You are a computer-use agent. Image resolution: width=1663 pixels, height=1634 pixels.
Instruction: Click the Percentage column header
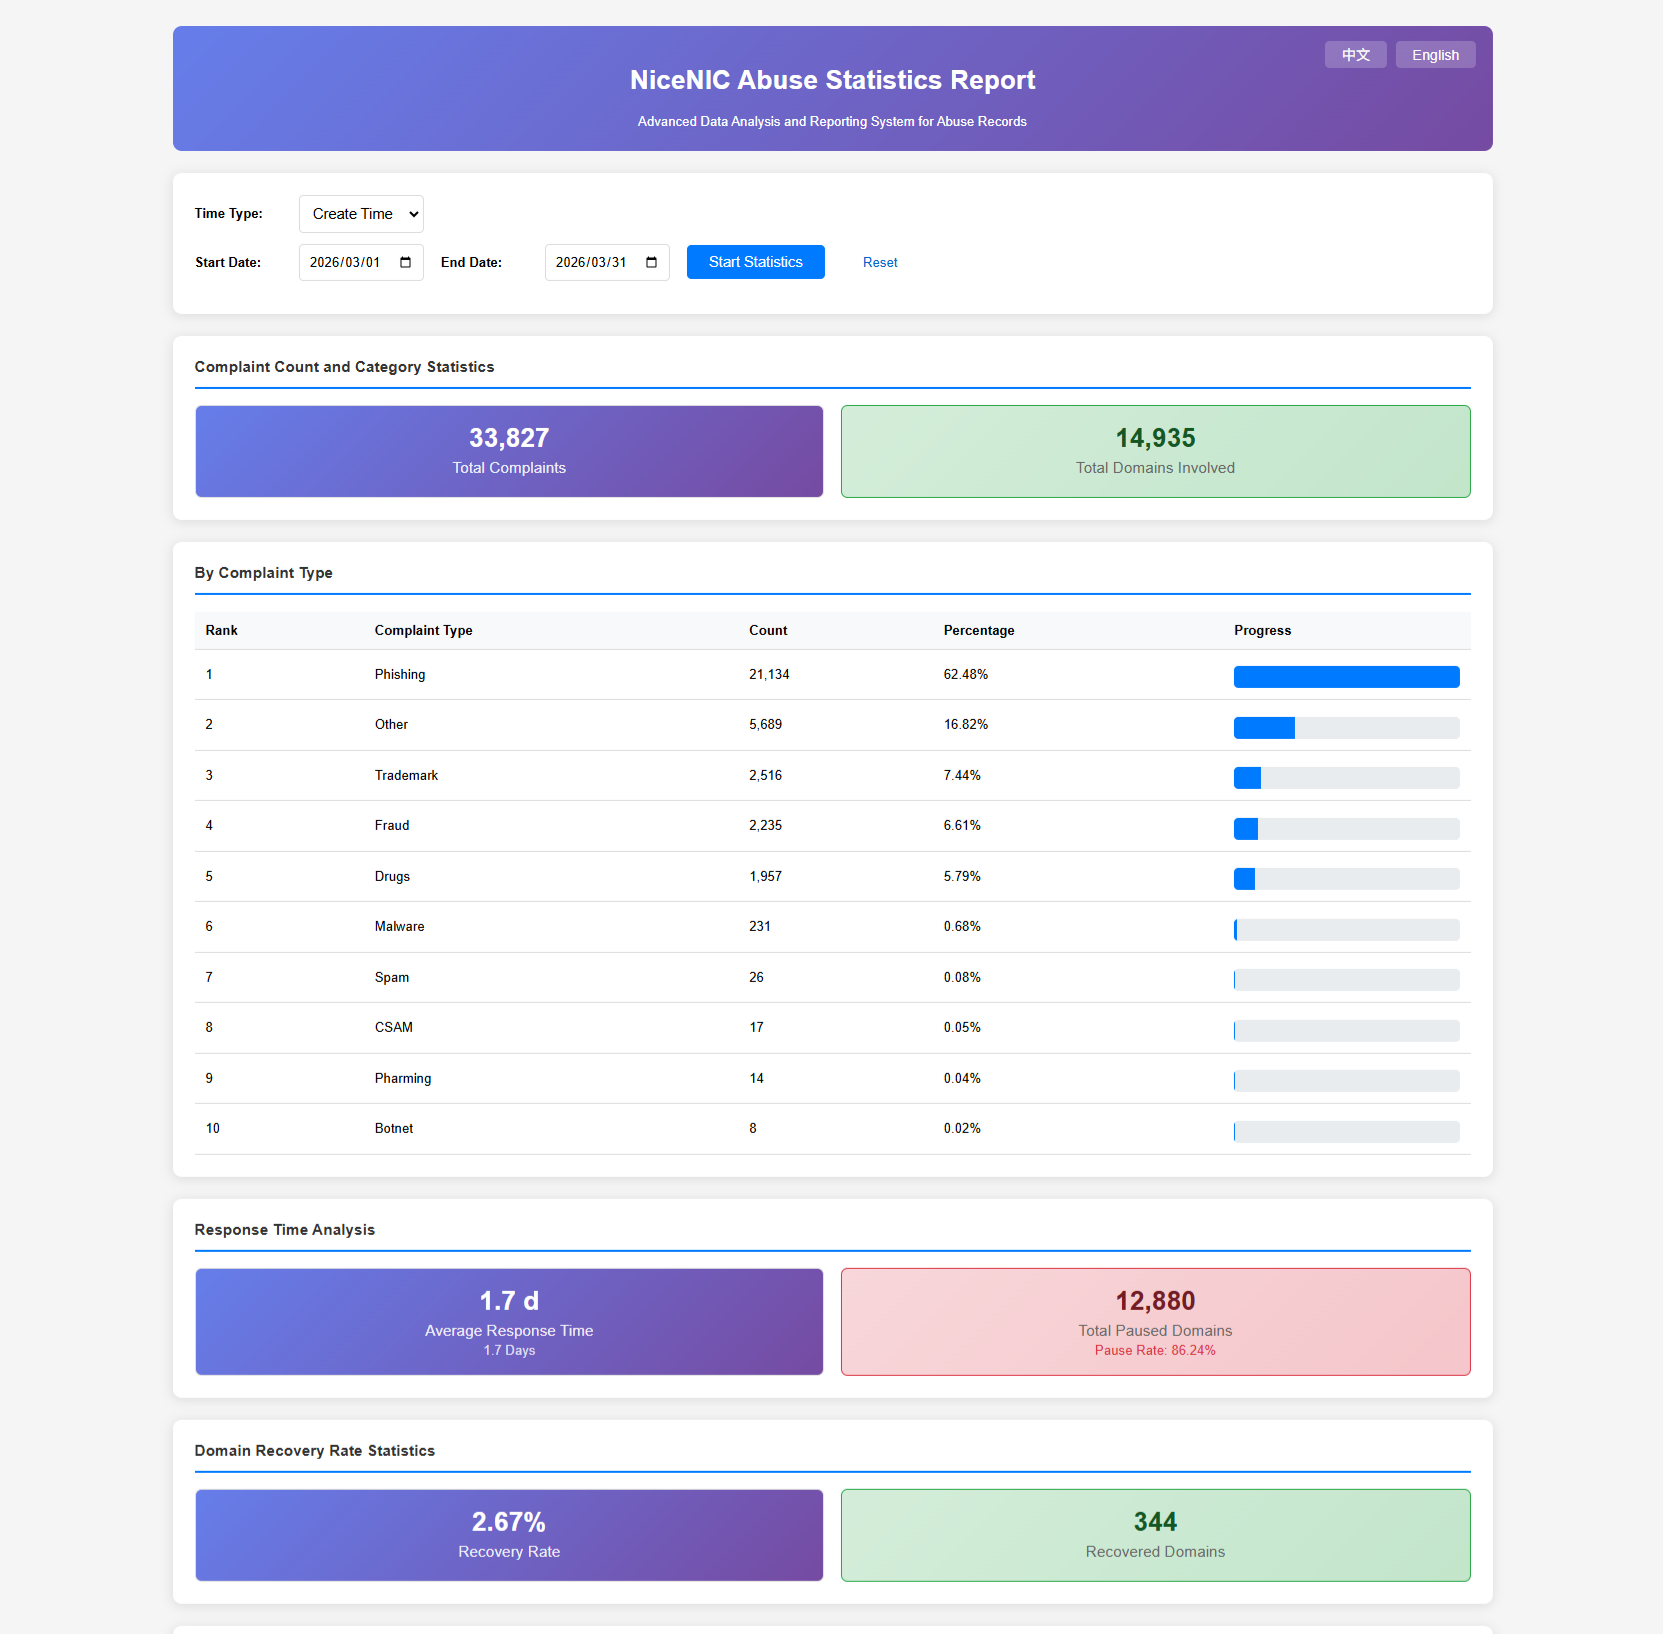978,631
